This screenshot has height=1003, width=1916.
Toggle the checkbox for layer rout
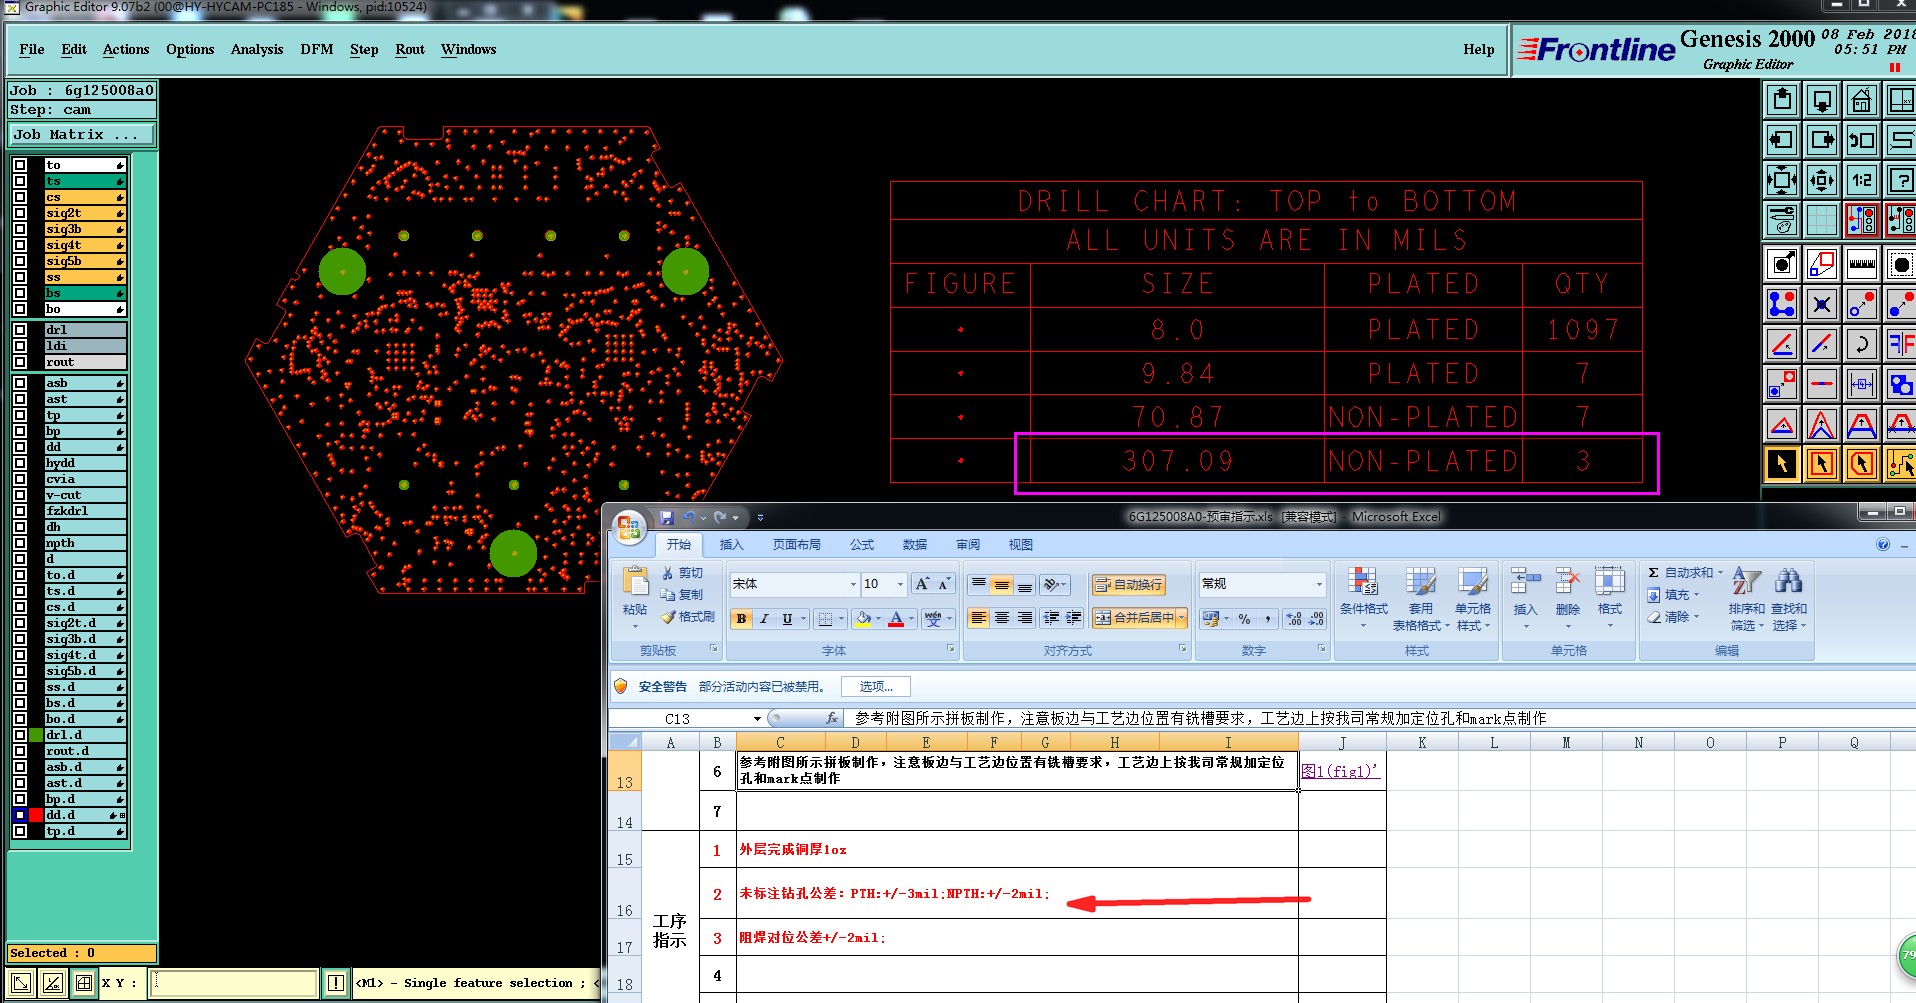(x=20, y=362)
